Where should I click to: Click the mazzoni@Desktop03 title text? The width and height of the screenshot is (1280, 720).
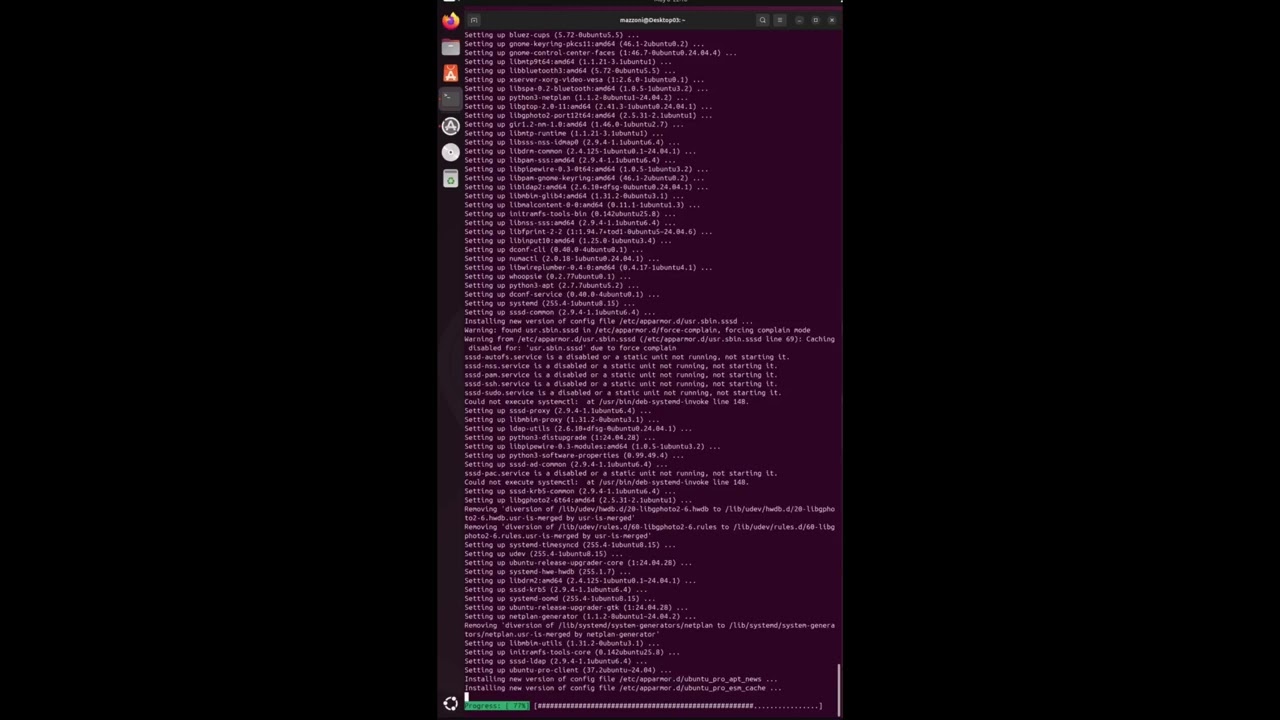point(652,20)
